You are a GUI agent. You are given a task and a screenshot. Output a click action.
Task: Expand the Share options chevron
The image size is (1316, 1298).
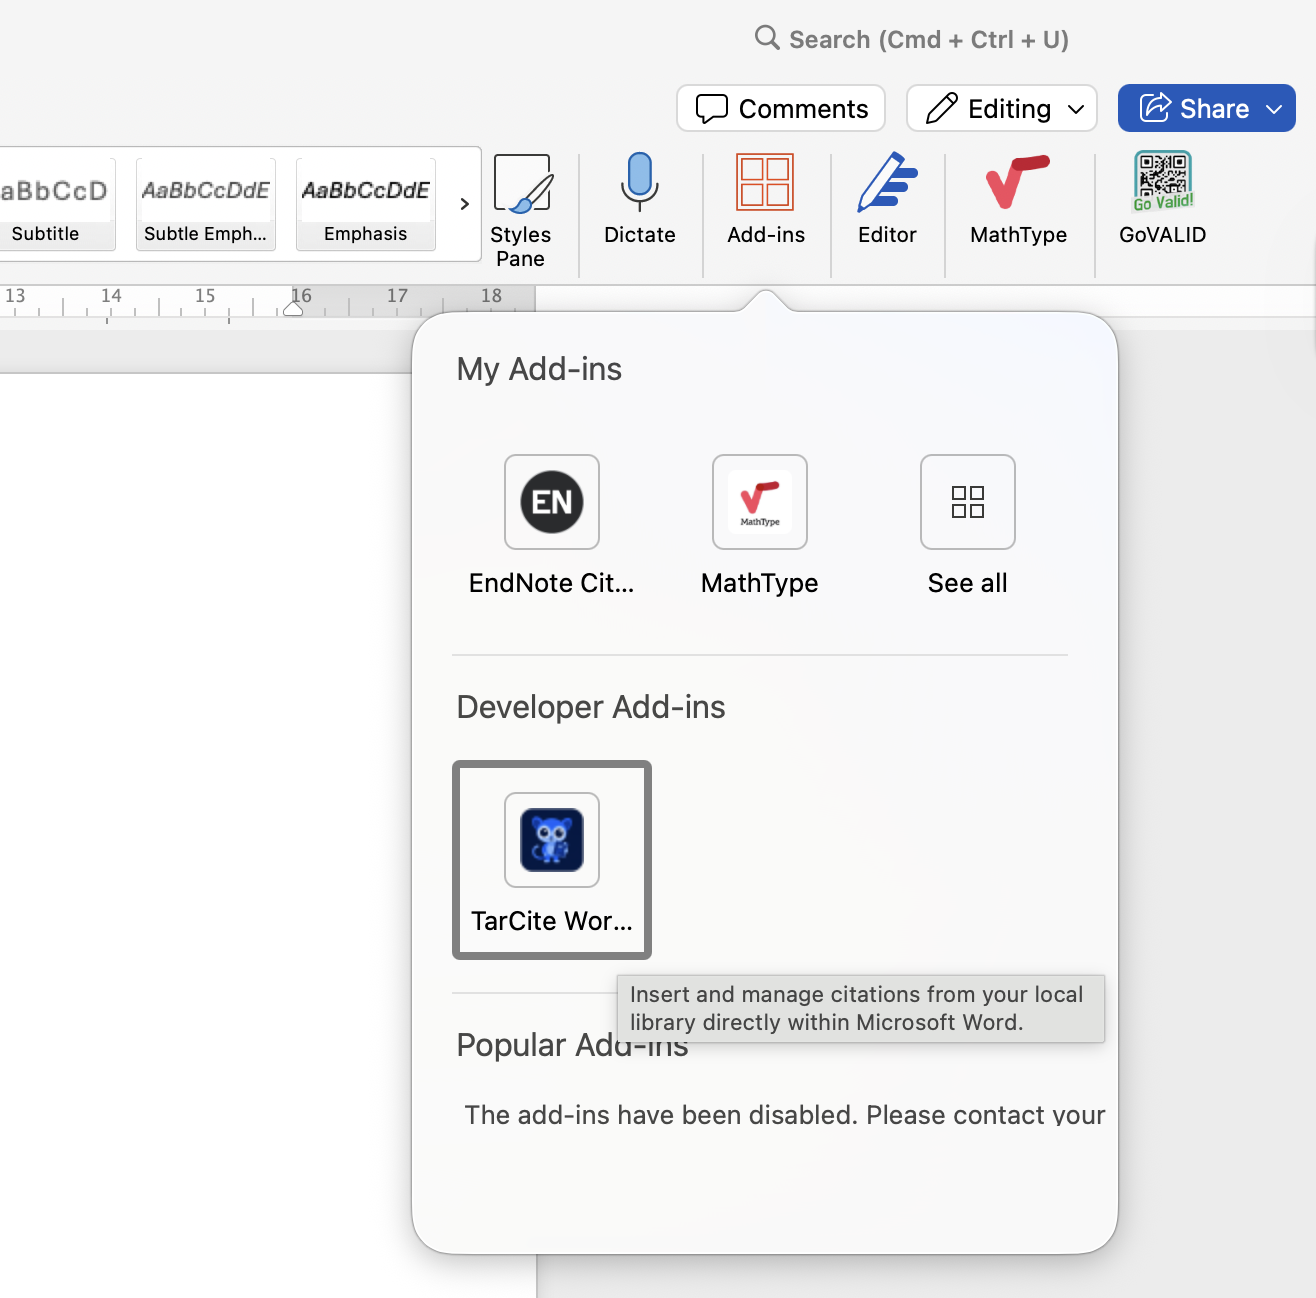point(1275,109)
